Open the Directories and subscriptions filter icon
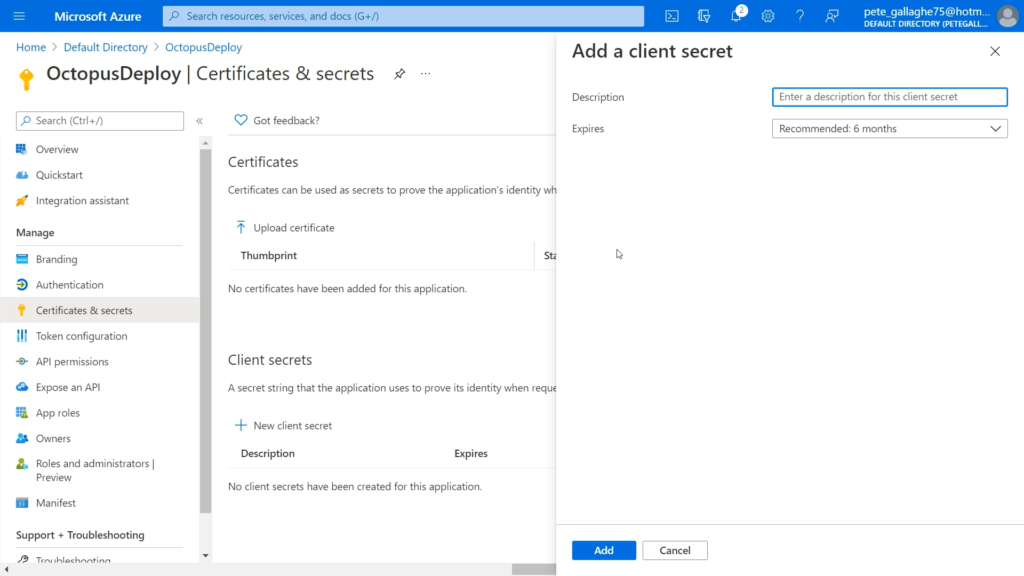Screen dimensions: 1024x576 tap(703, 16)
